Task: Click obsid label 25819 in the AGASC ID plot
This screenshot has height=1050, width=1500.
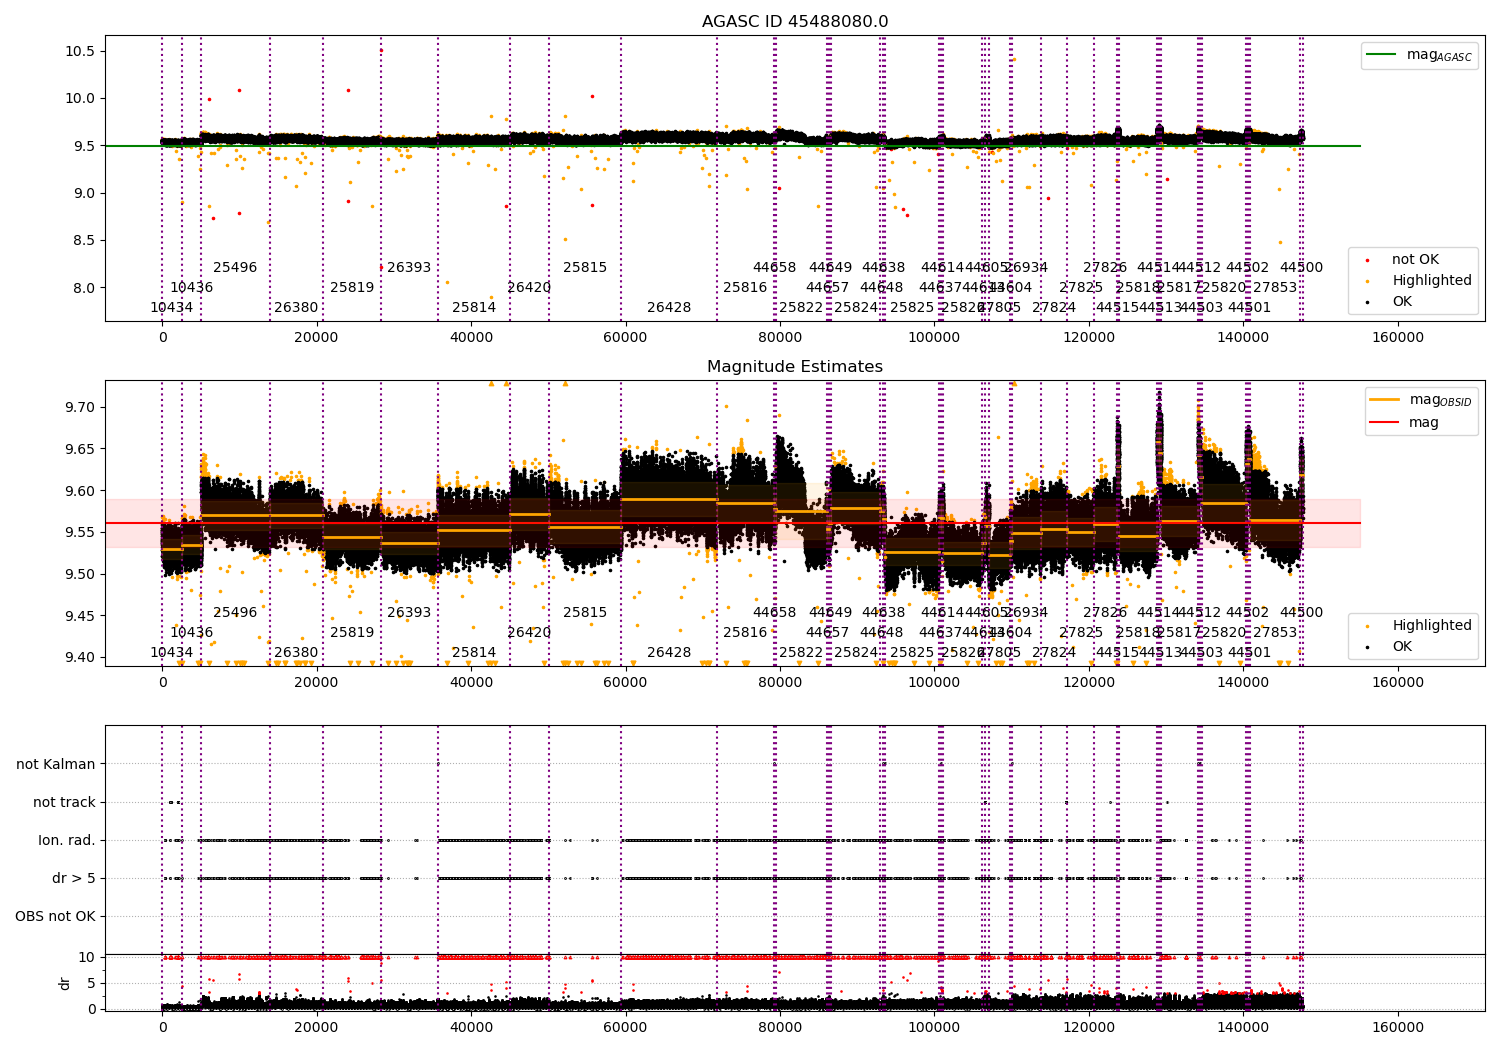Action: point(352,288)
